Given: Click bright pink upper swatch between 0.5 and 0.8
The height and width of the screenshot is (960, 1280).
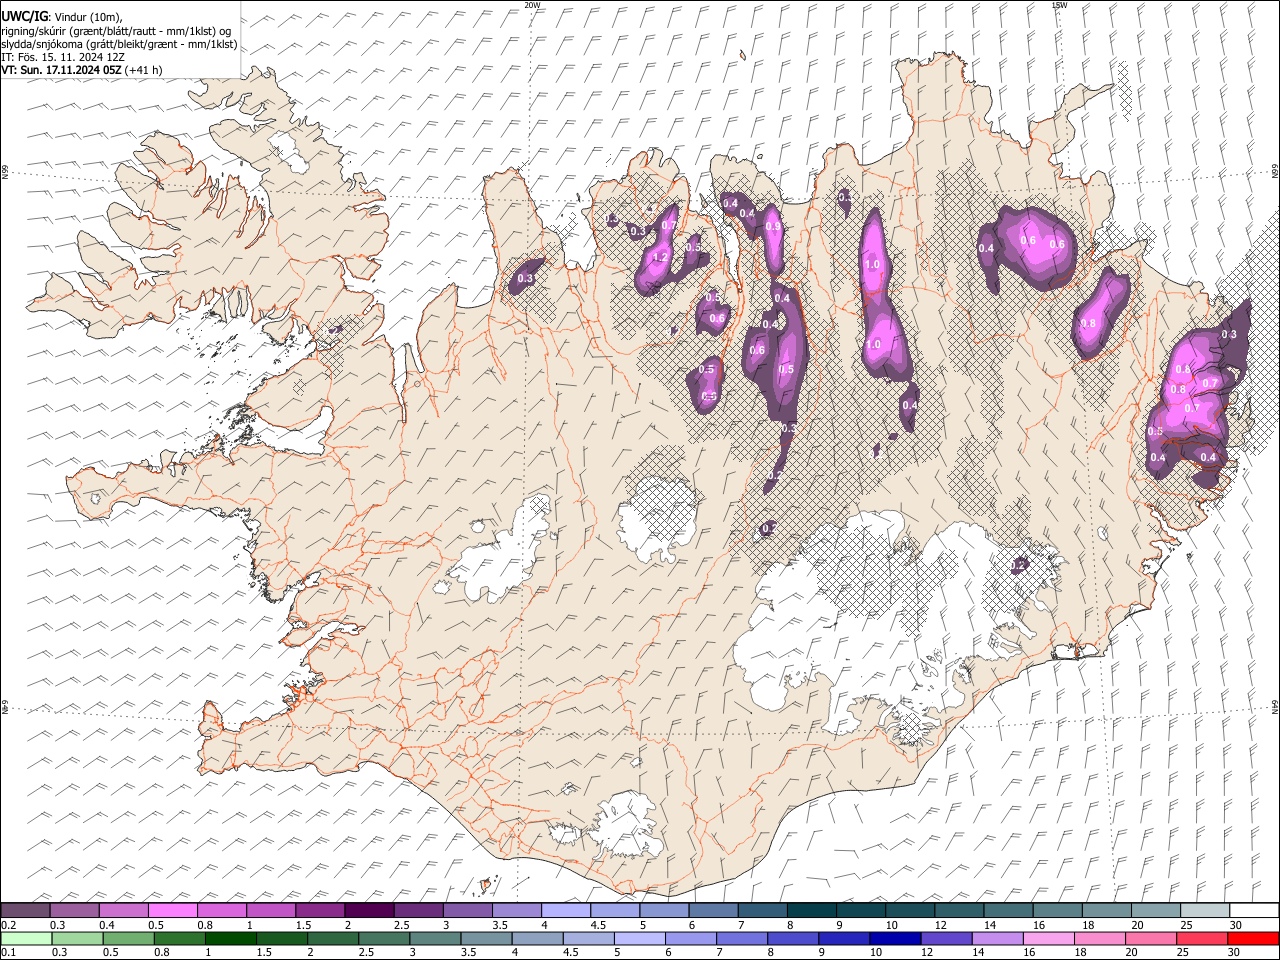Looking at the screenshot, I should [x=173, y=910].
